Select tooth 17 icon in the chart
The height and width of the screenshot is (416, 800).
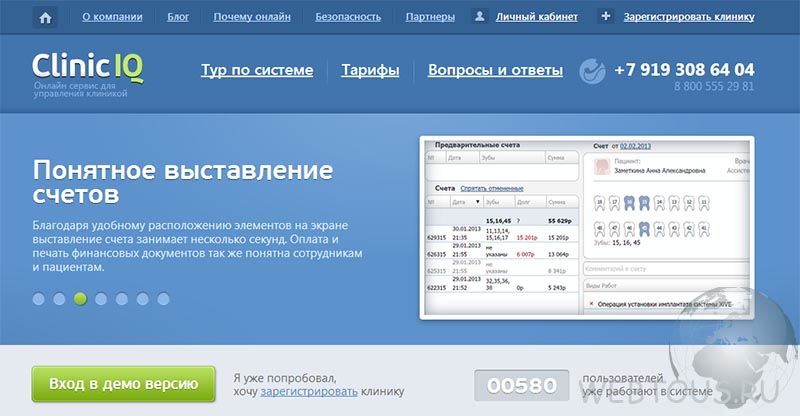(x=614, y=203)
